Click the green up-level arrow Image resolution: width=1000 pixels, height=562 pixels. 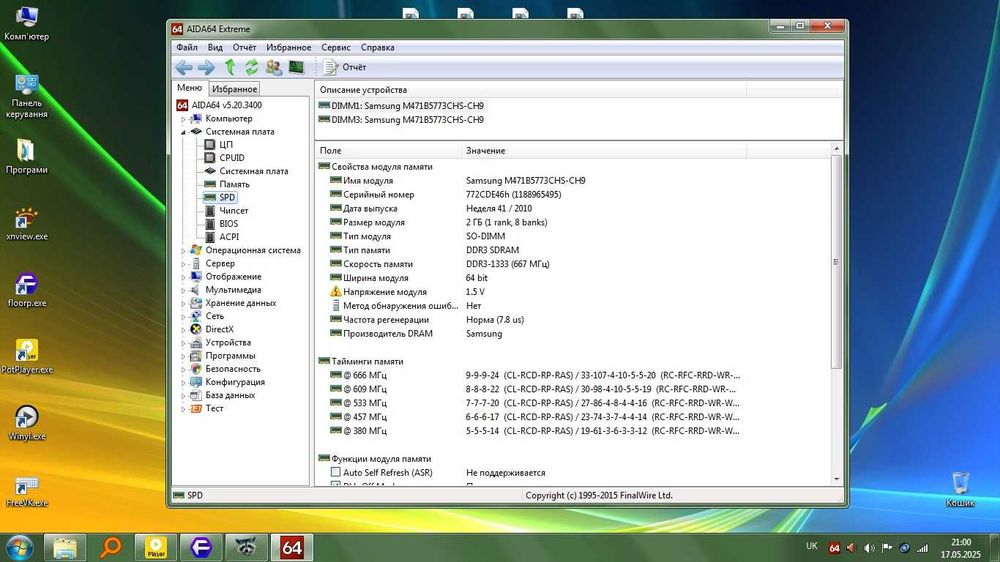click(x=230, y=67)
